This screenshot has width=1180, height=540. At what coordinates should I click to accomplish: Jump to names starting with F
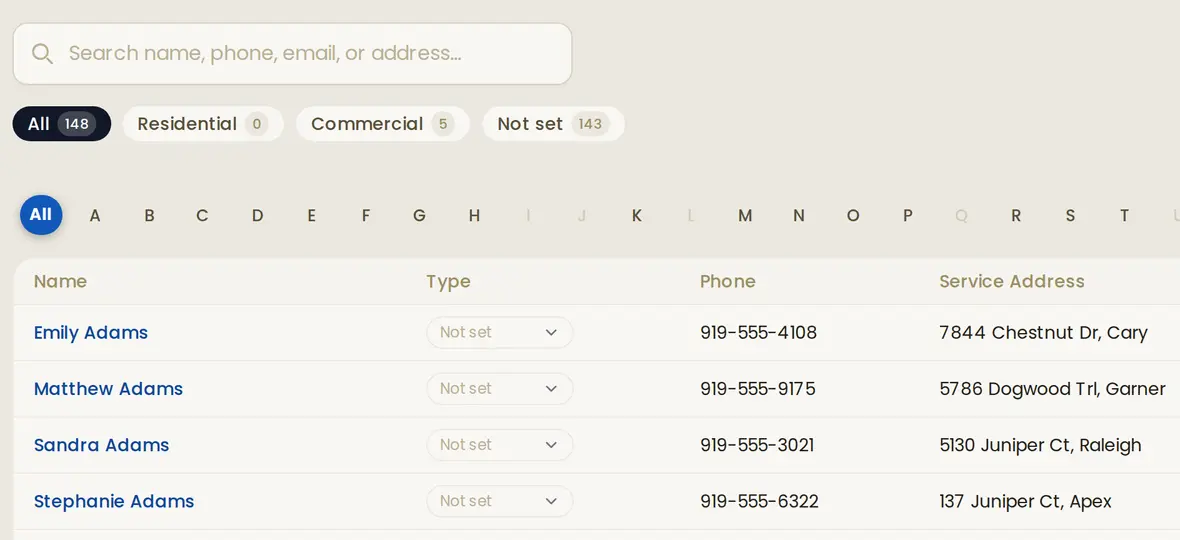click(x=366, y=216)
